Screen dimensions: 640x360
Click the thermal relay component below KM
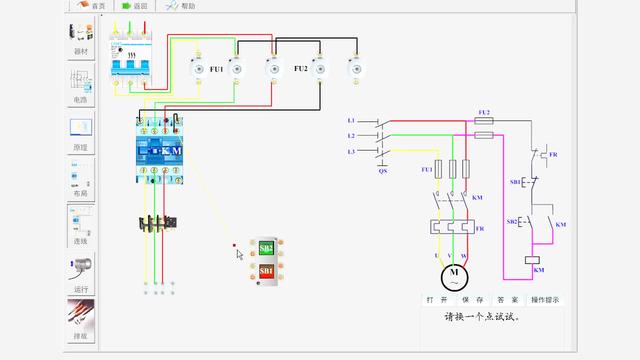[x=158, y=224]
